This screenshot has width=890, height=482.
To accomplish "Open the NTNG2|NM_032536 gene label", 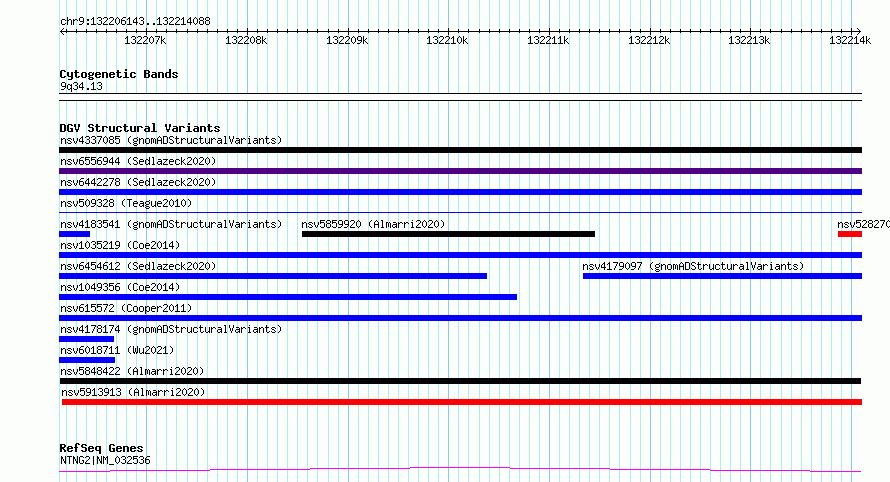I will [x=105, y=460].
